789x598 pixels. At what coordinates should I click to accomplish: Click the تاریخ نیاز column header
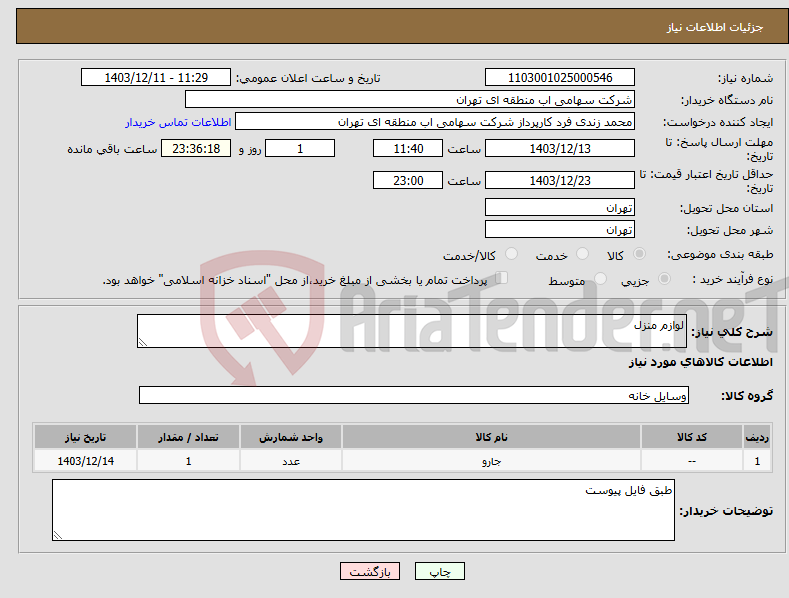pyautogui.click(x=86, y=437)
